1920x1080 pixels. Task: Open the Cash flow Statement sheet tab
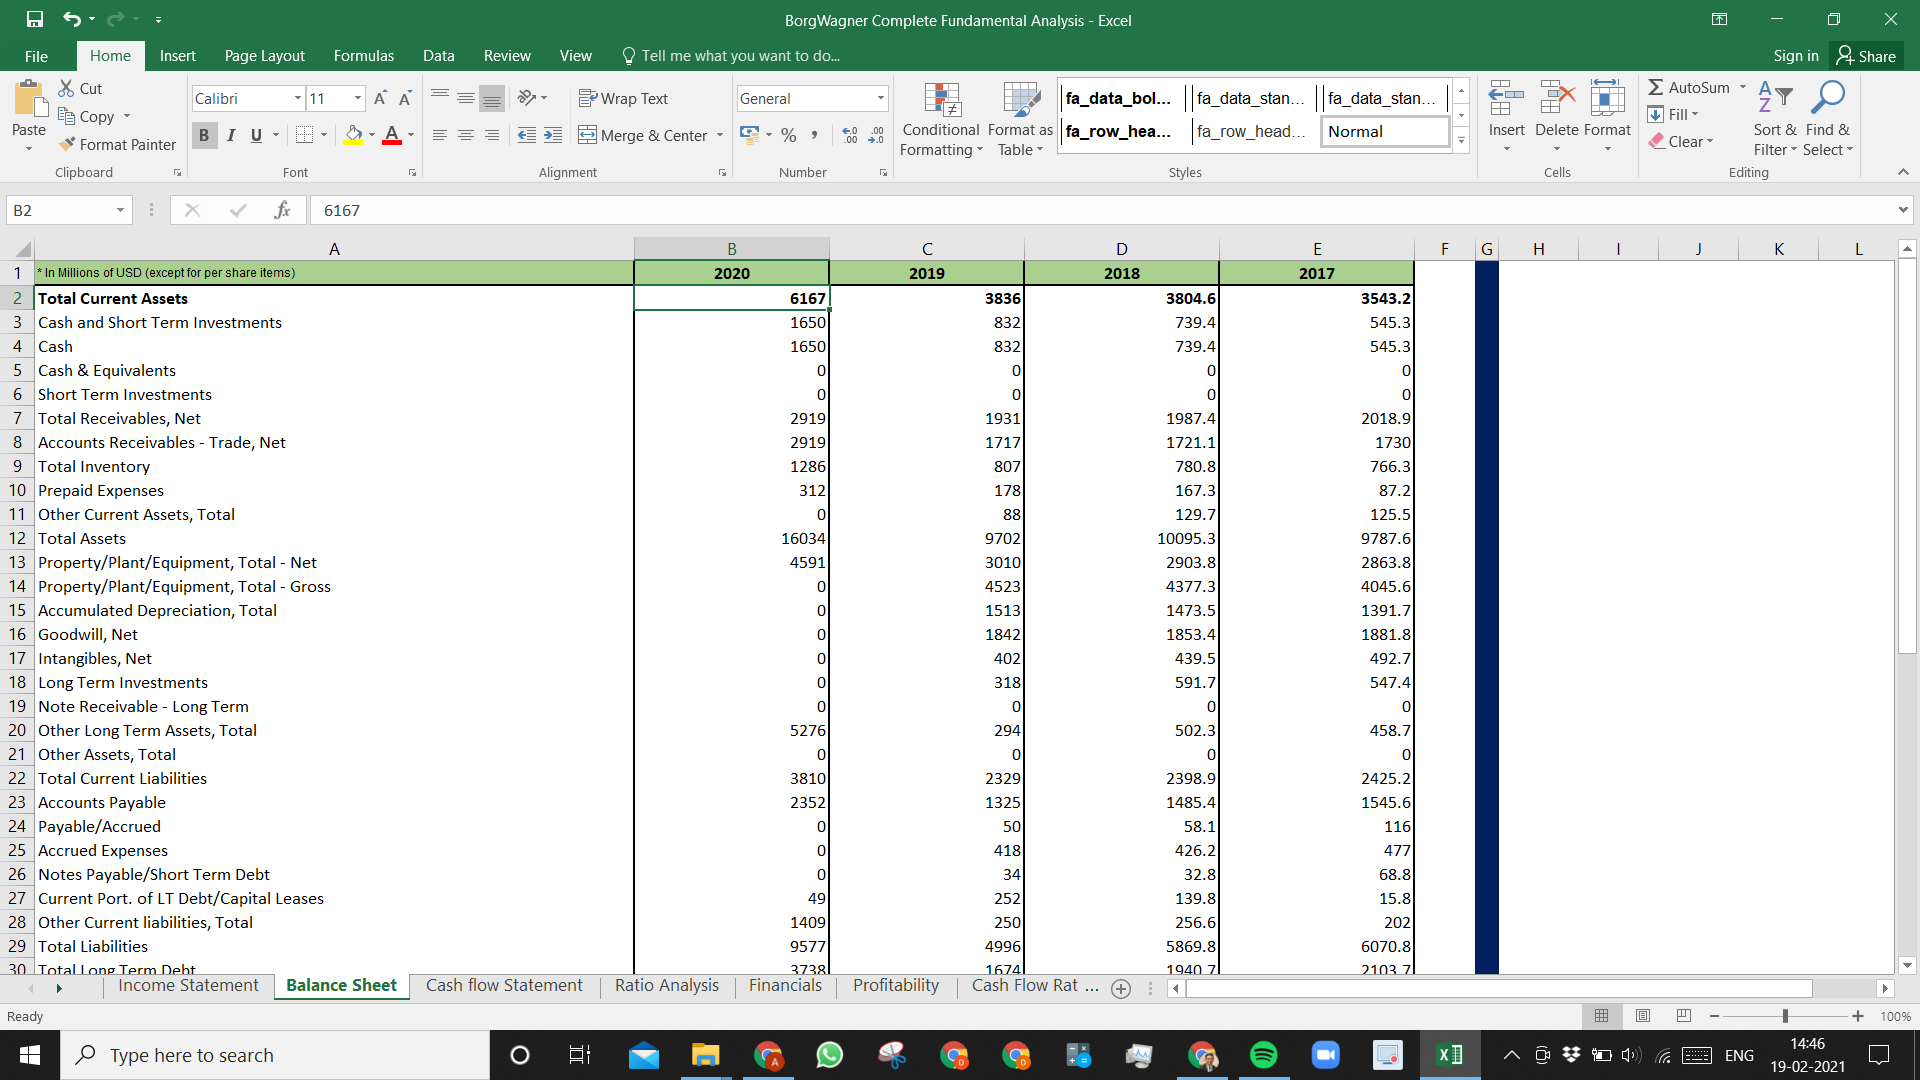504,986
